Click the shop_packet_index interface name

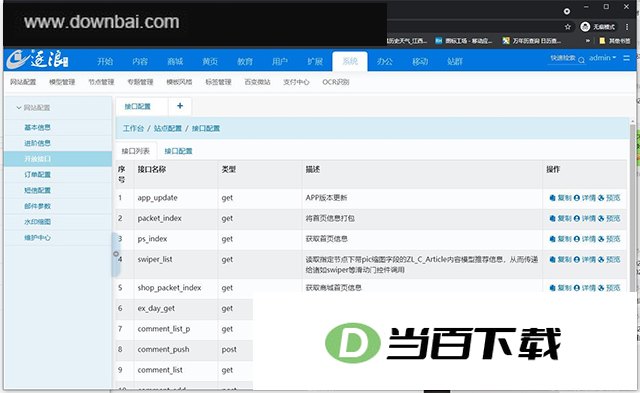coord(169,288)
